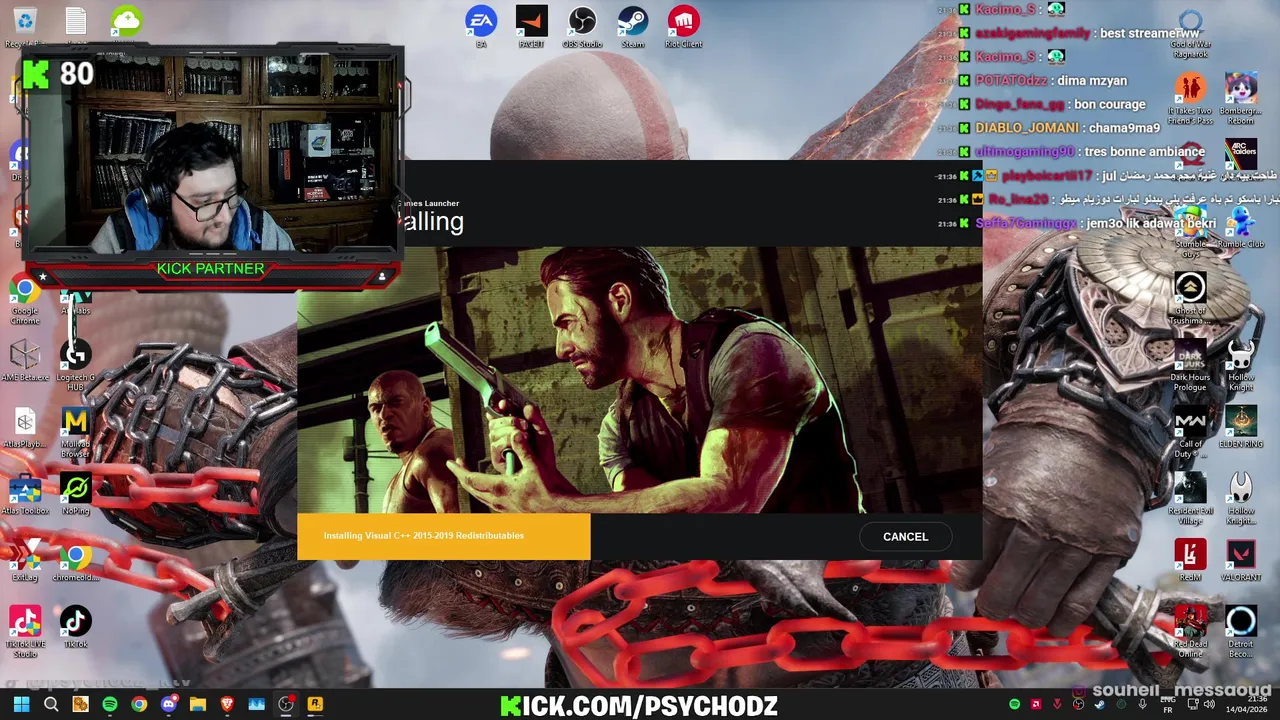Click the 'dima mzyan' chat message

click(x=1092, y=80)
